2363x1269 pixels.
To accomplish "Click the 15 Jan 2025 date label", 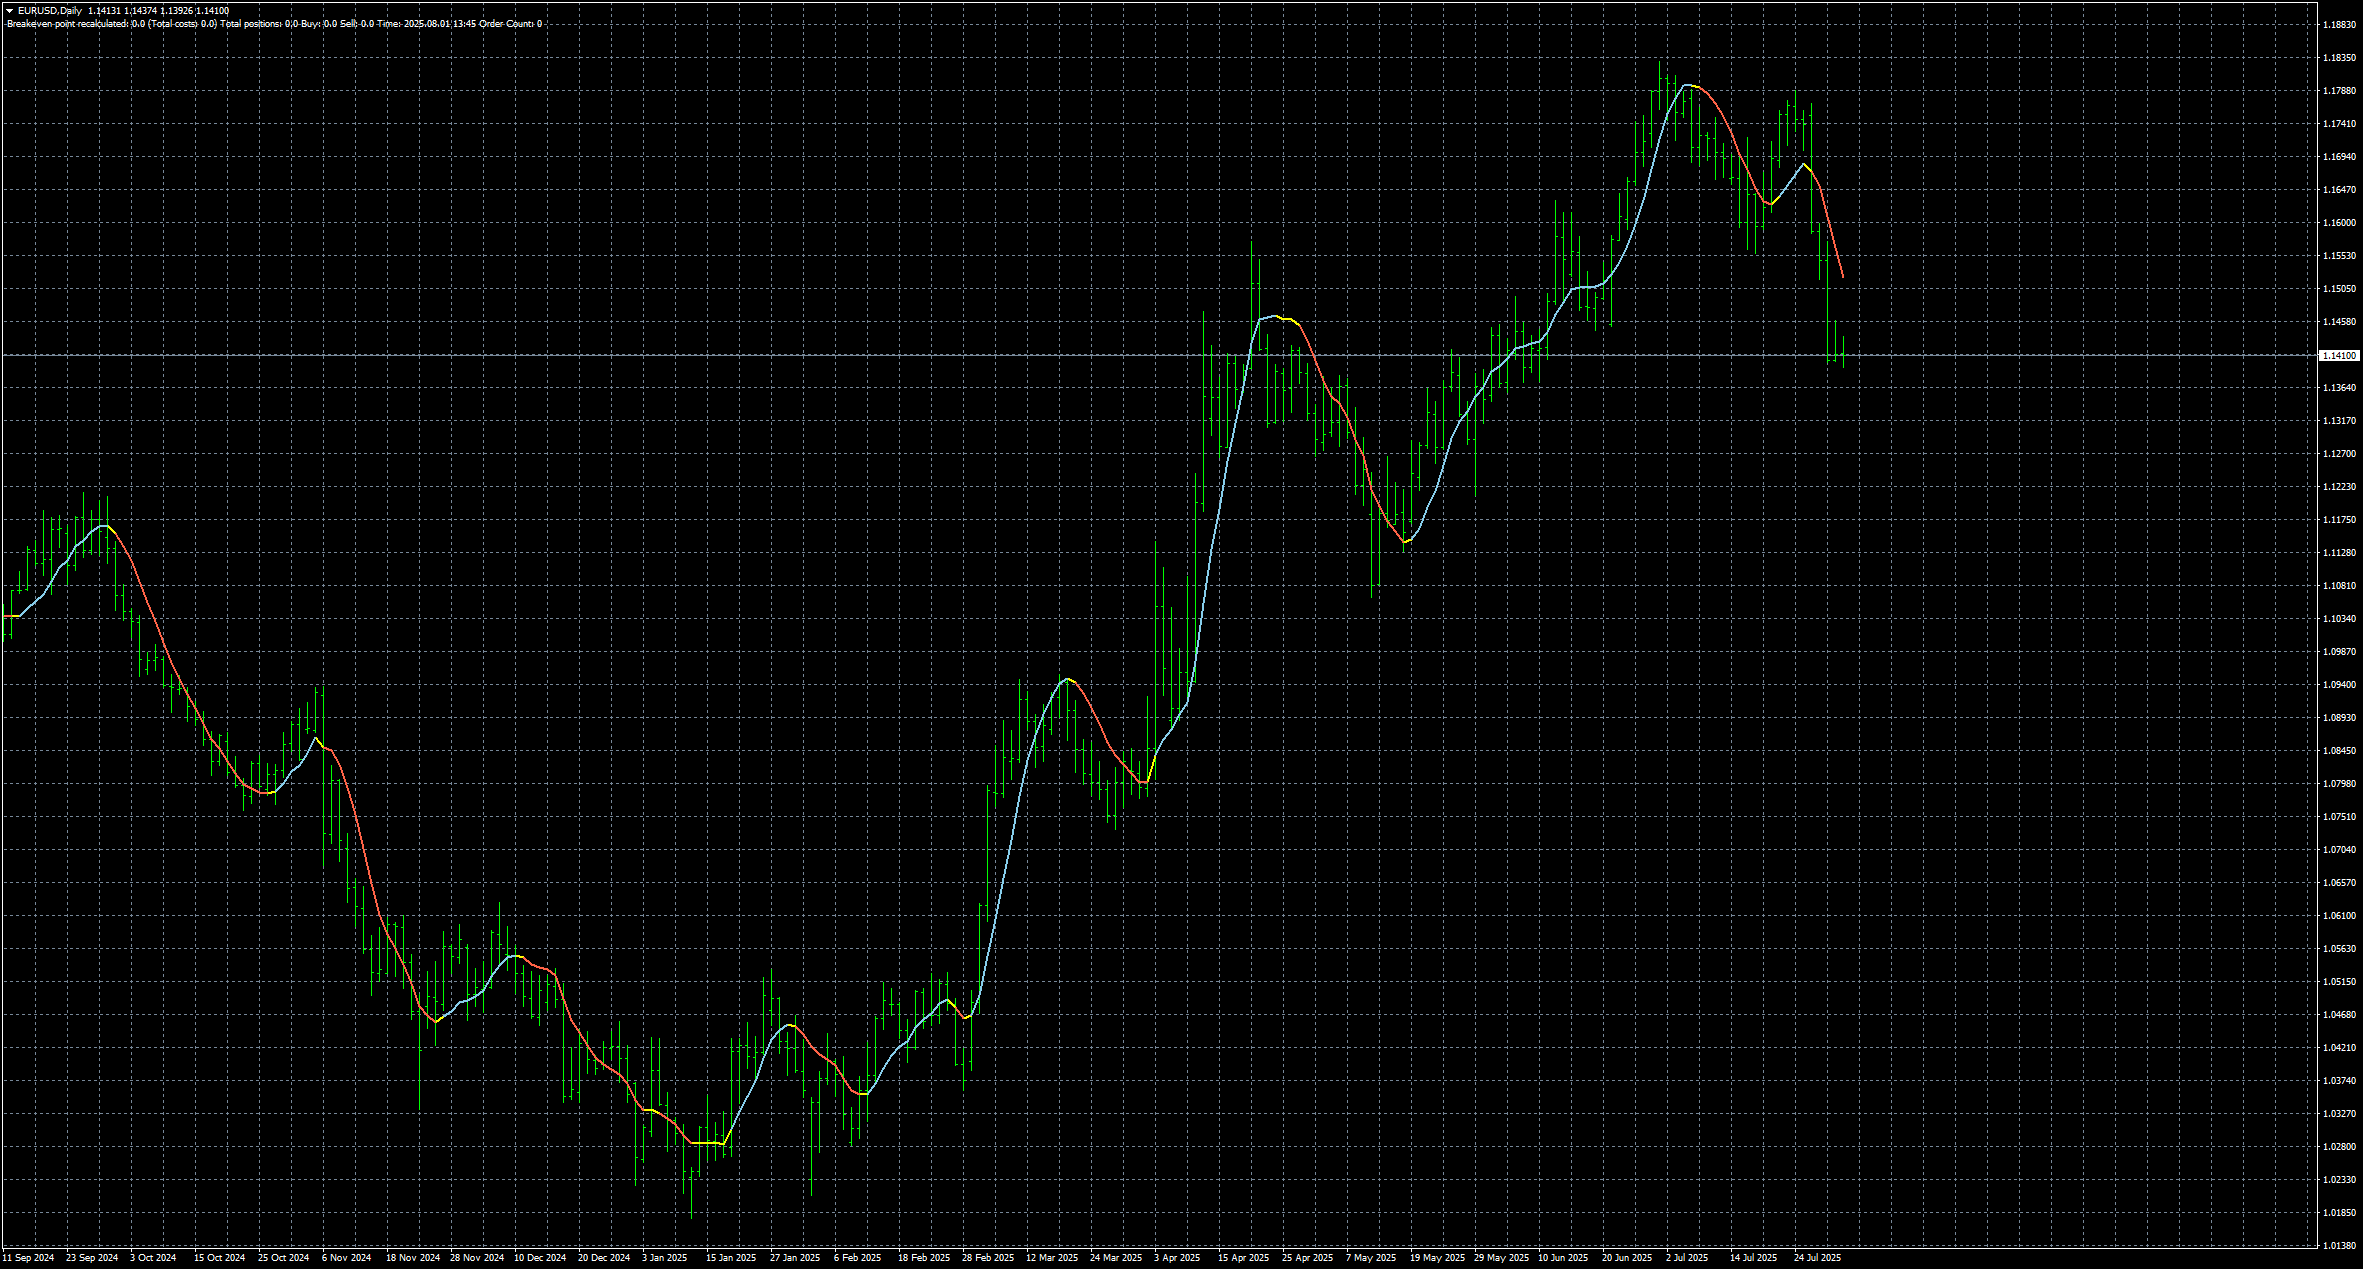I will [732, 1258].
